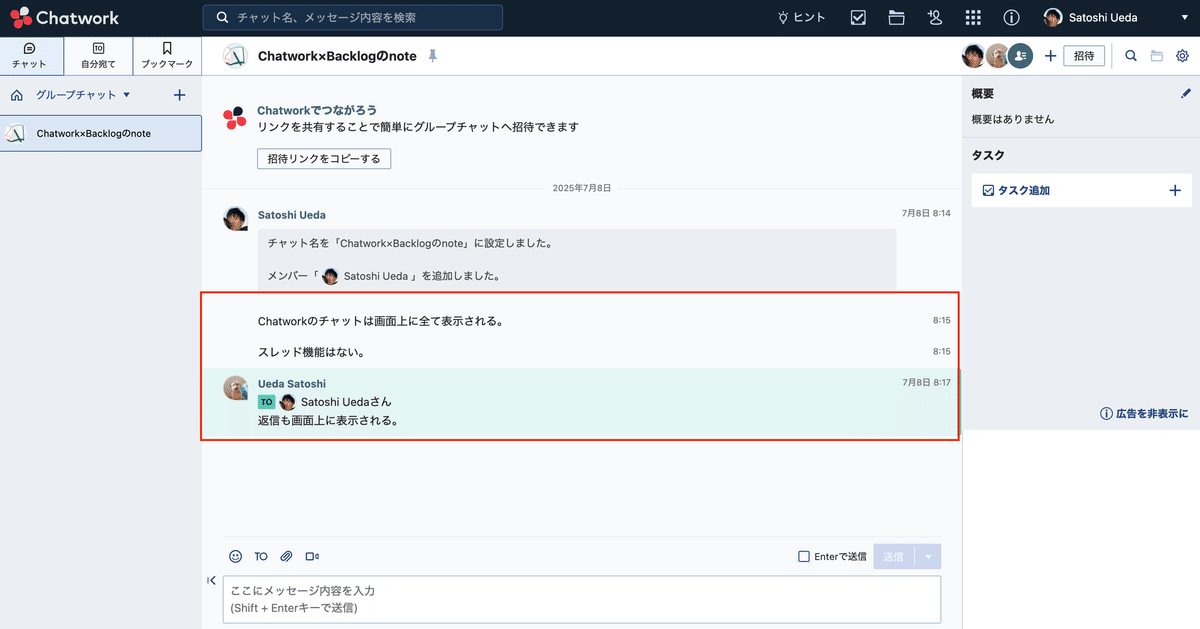
Task: Switch to the ブックマーク tab
Action: tap(166, 55)
